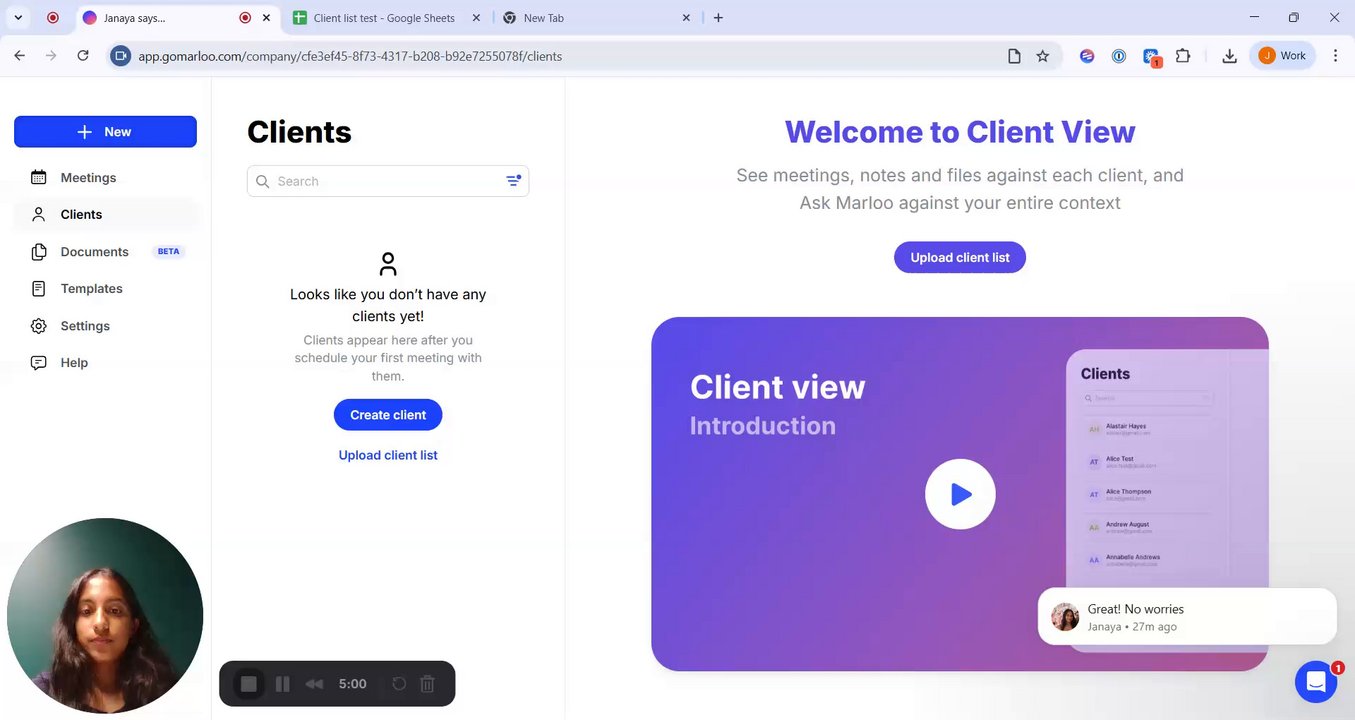This screenshot has width=1355, height=720.
Task: Bookmark this page with the star icon
Action: (x=1043, y=56)
